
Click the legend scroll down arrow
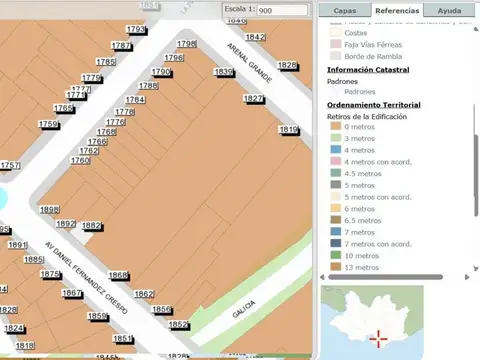(x=476, y=268)
